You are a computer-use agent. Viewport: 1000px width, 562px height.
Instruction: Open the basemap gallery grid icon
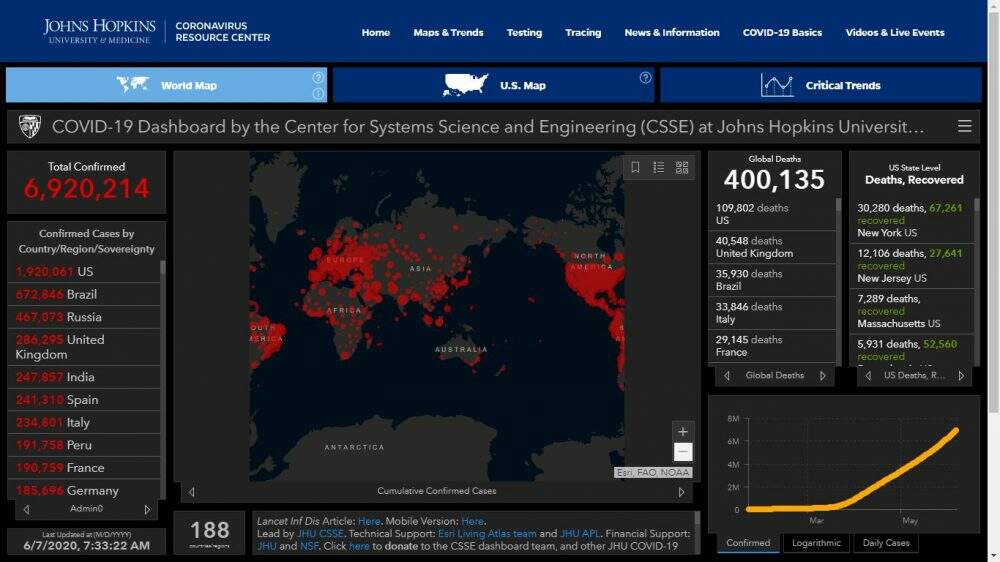[x=682, y=168]
